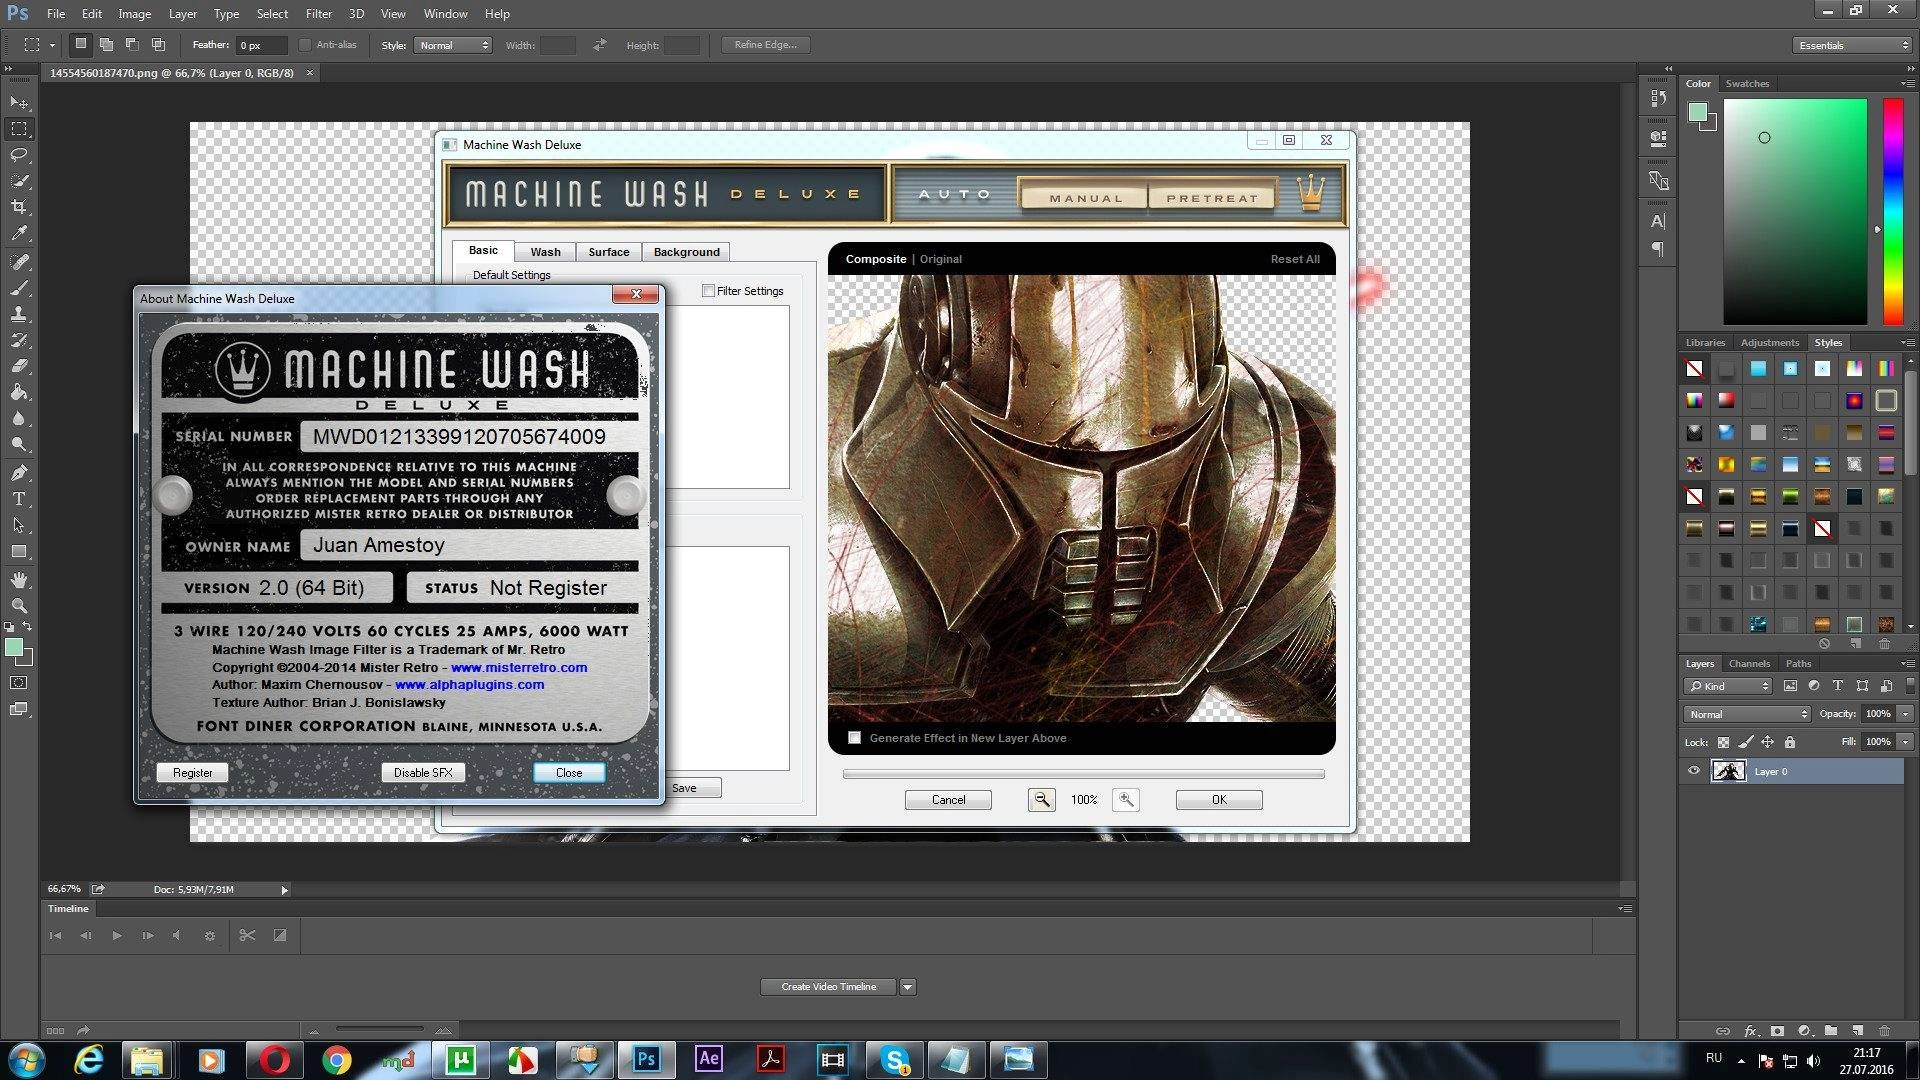Toggle lock all padlock icon
This screenshot has width=1920, height=1080.
[x=1790, y=742]
